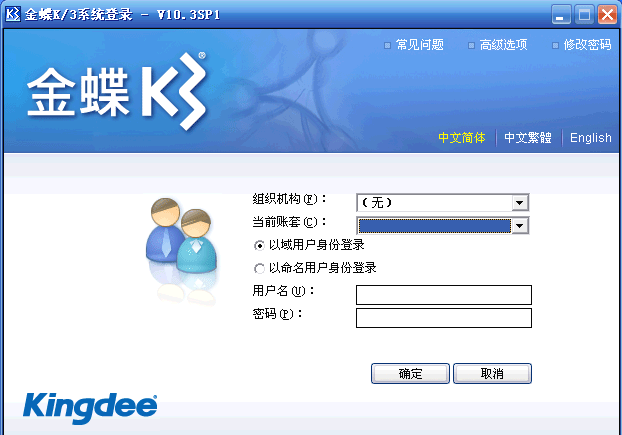Image resolution: width=622 pixels, height=435 pixels.
Task: Click the large 金蝶 K3 logo
Action: pos(117,92)
